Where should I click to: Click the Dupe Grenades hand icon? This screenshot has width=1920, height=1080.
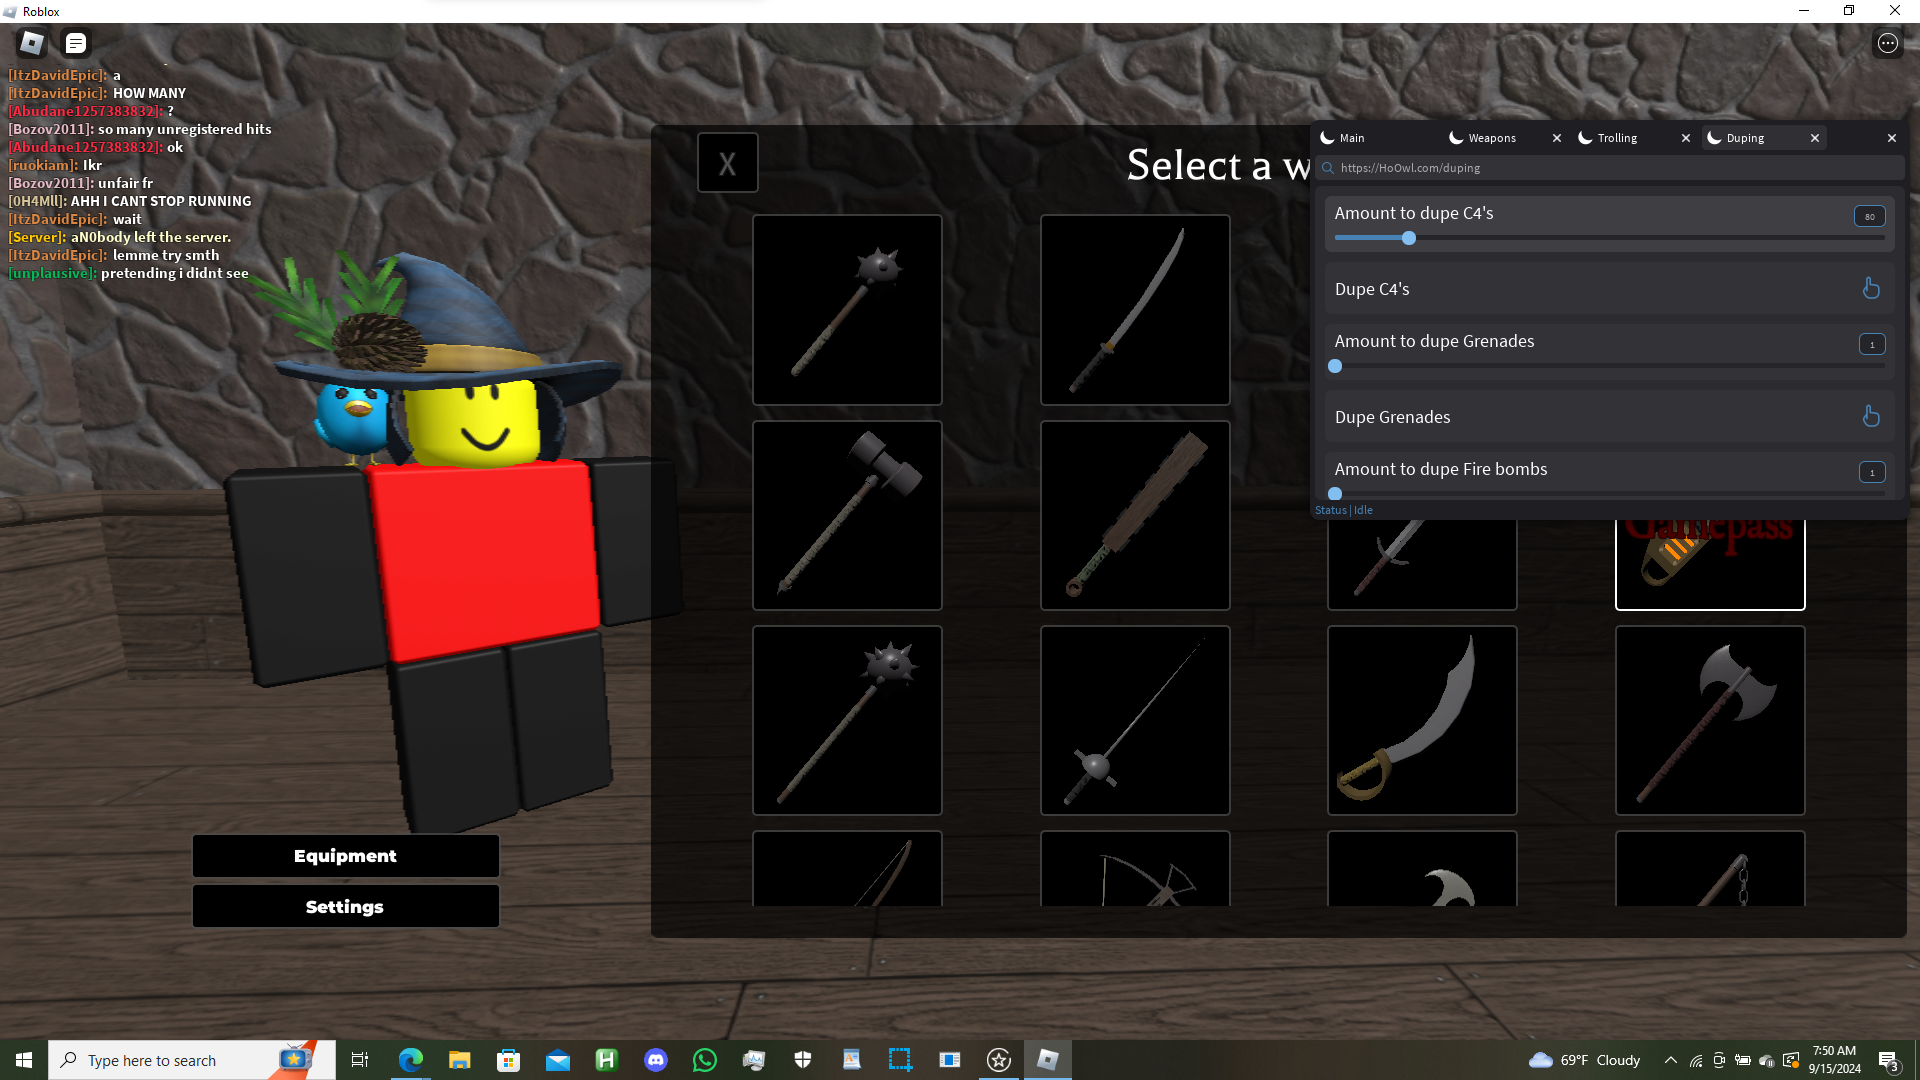tap(1871, 417)
